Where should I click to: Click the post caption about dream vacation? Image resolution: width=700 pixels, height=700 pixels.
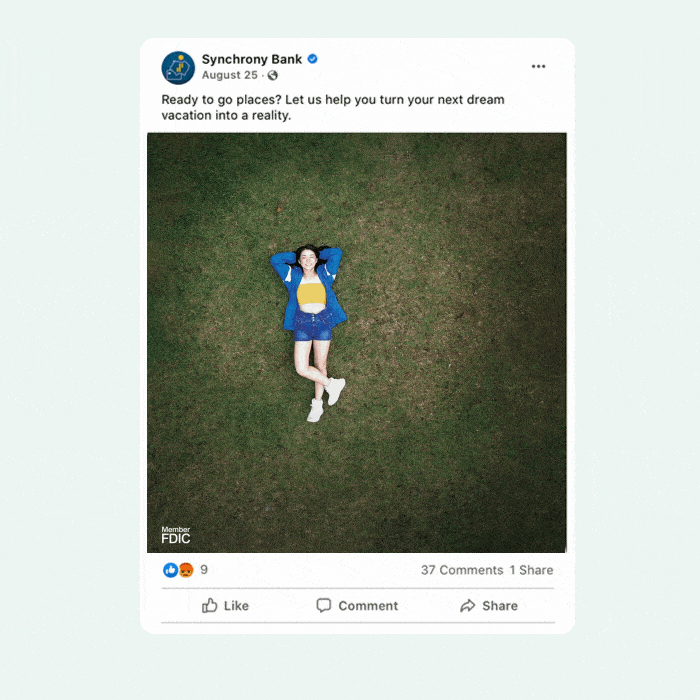click(333, 108)
